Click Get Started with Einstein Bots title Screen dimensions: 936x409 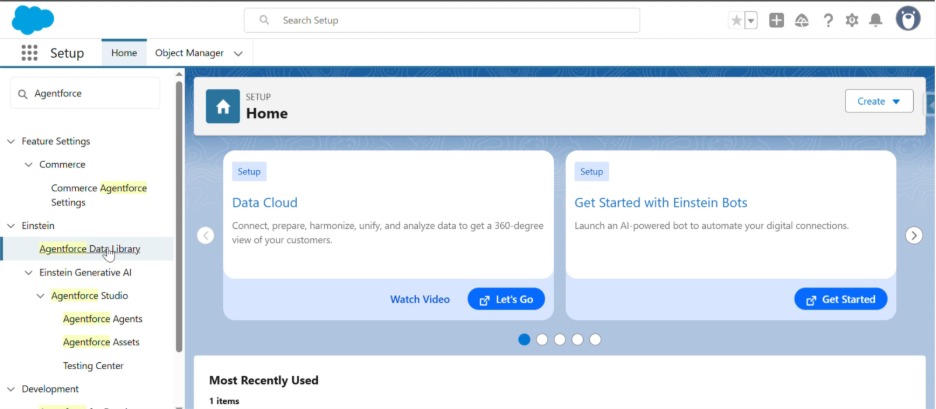[x=661, y=202]
